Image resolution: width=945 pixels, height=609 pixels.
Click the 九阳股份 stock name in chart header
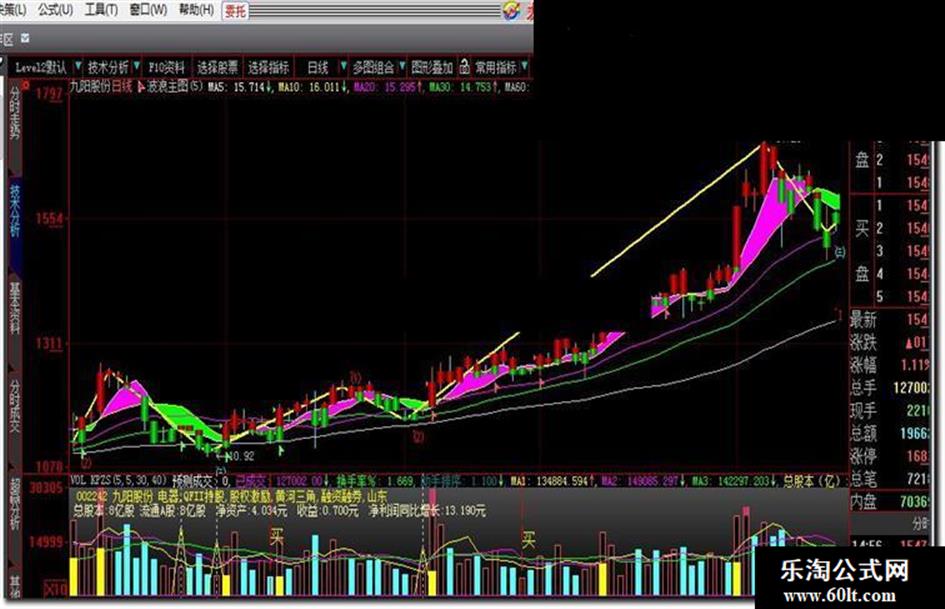[x=90, y=86]
